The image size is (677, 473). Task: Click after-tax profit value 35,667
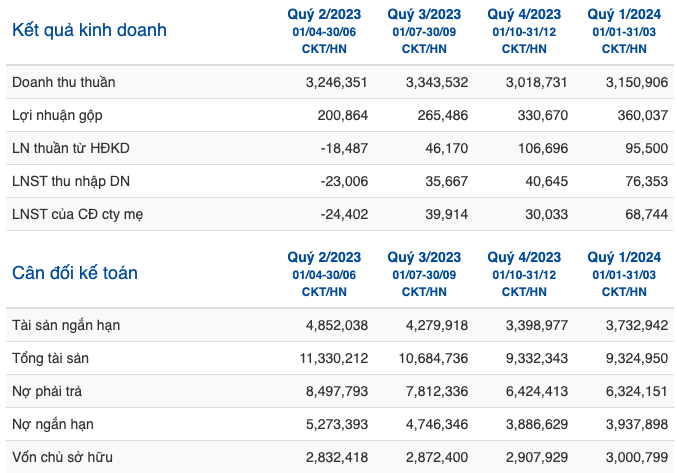point(447,182)
